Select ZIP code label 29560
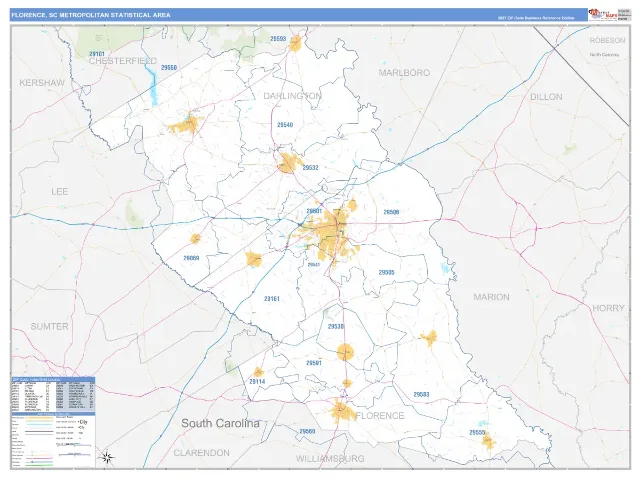Viewport: 640px width, 480px height. (x=307, y=431)
